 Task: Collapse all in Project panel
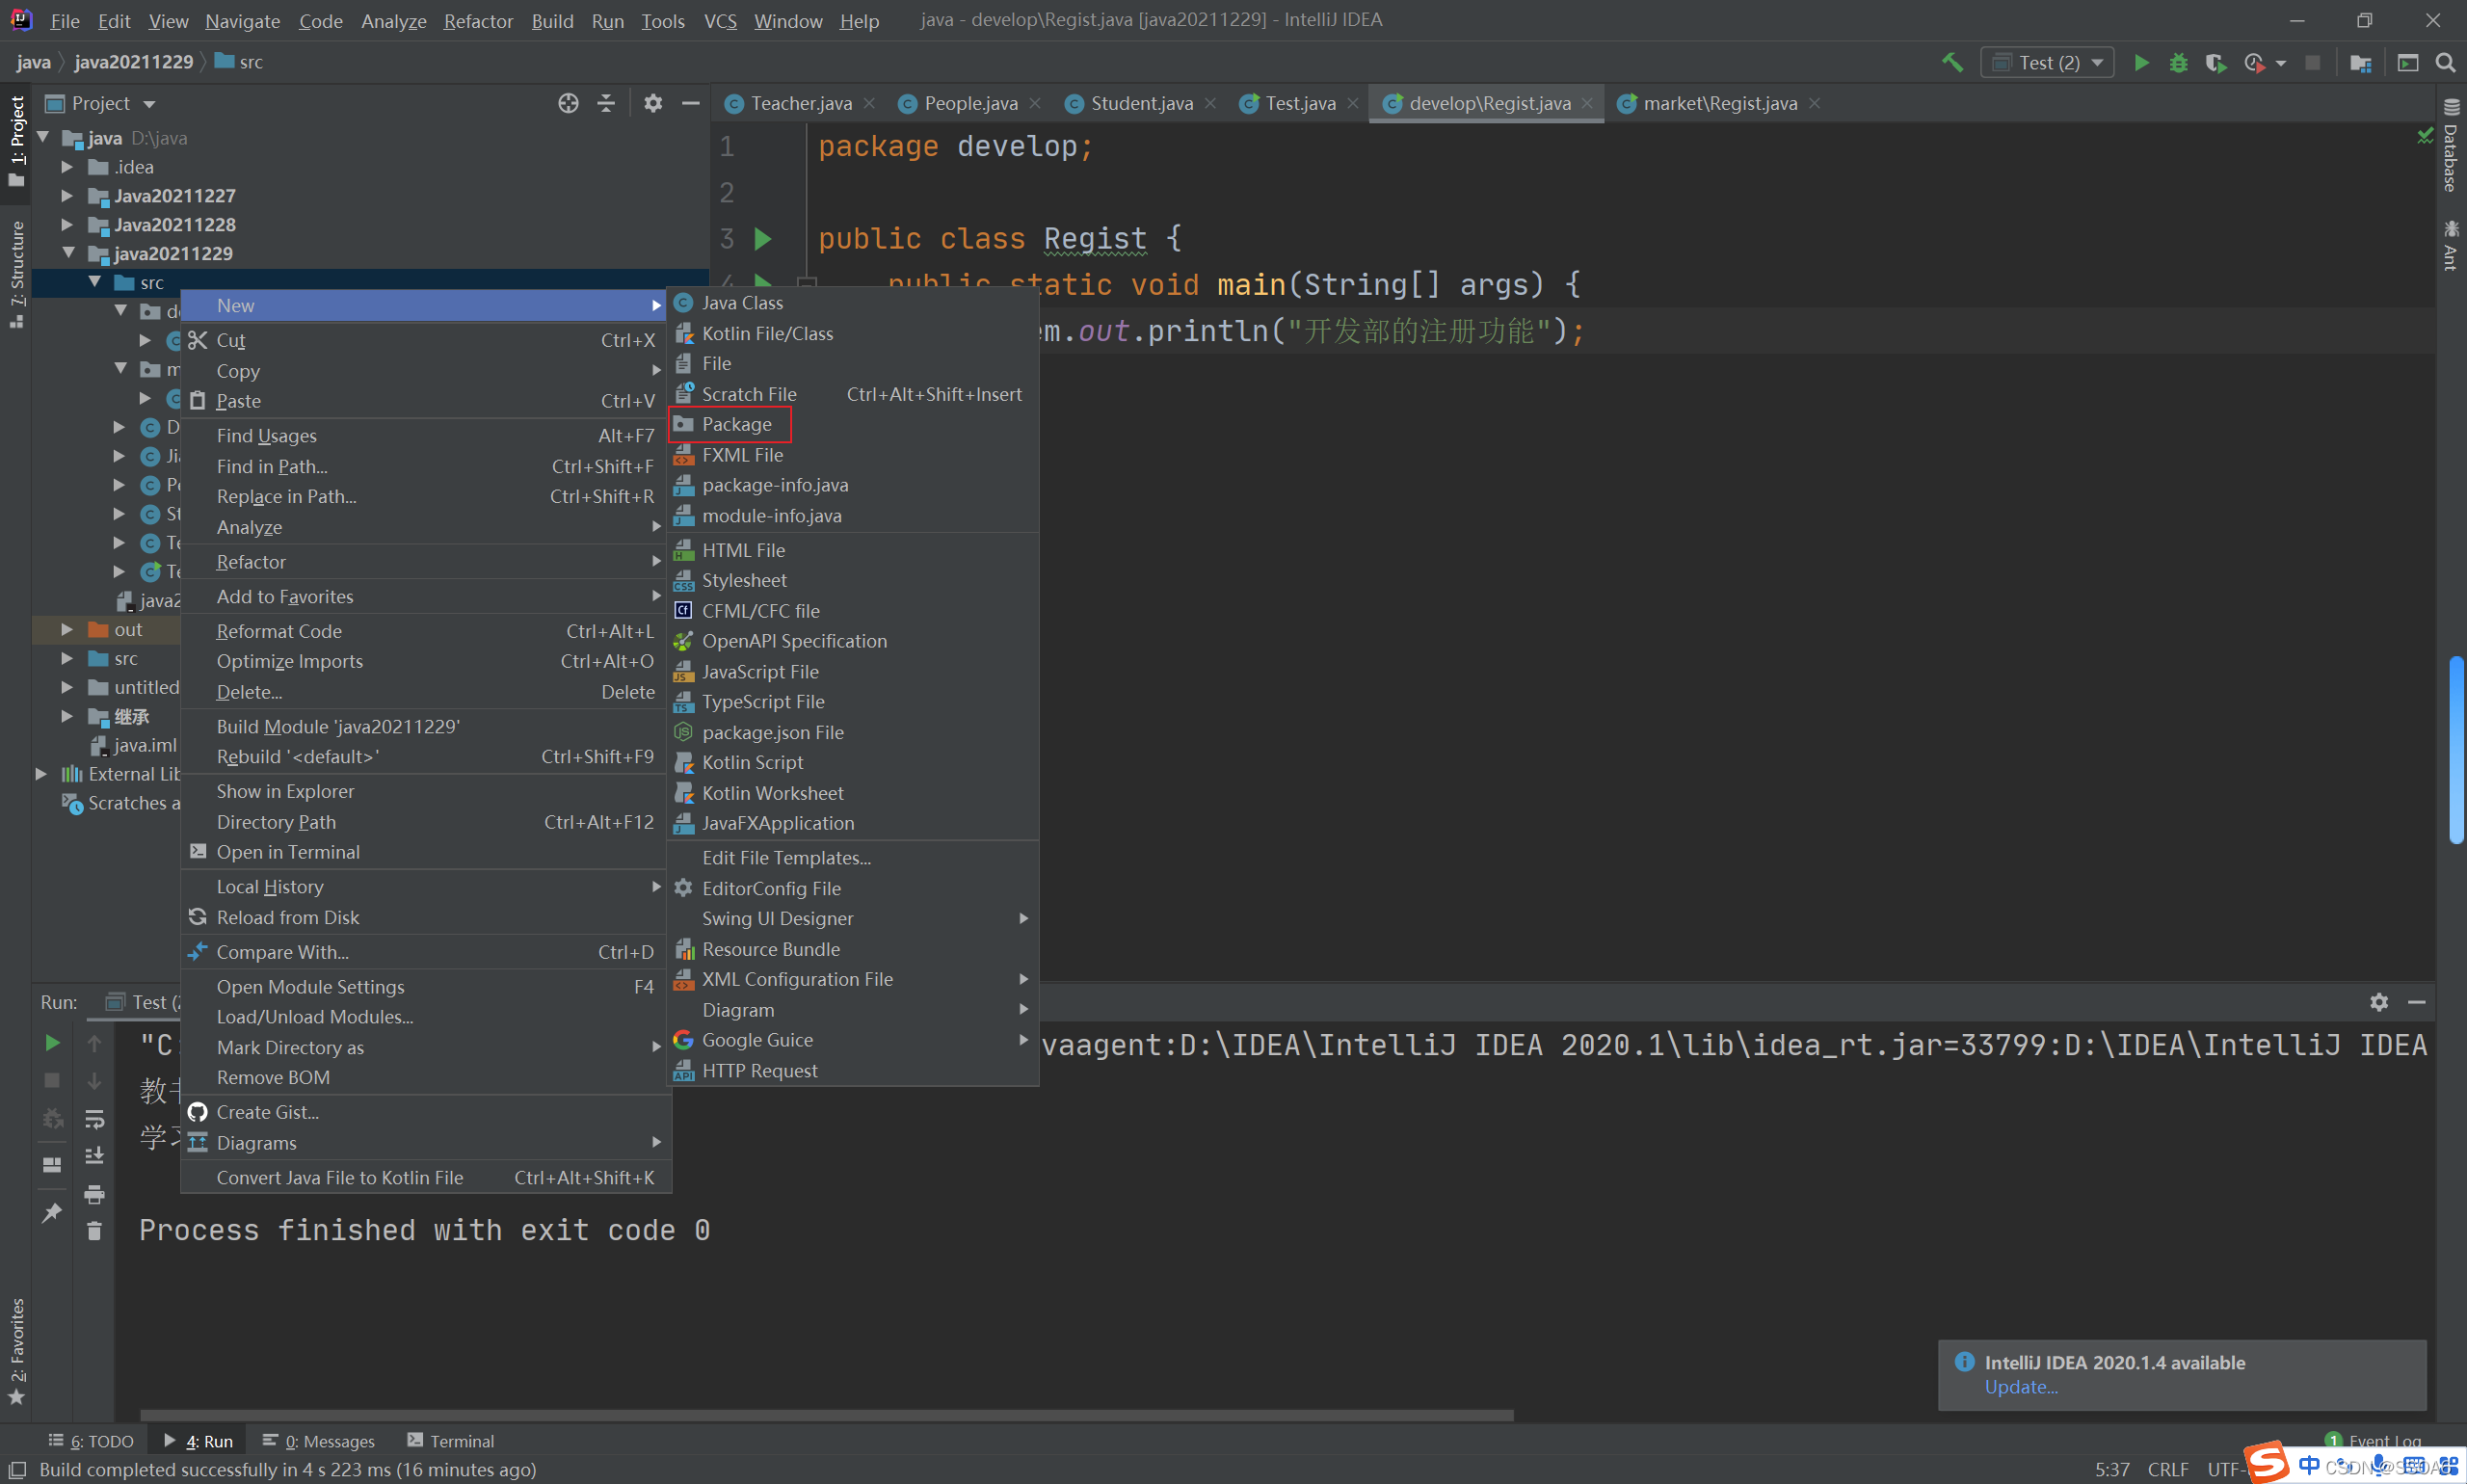(x=606, y=103)
